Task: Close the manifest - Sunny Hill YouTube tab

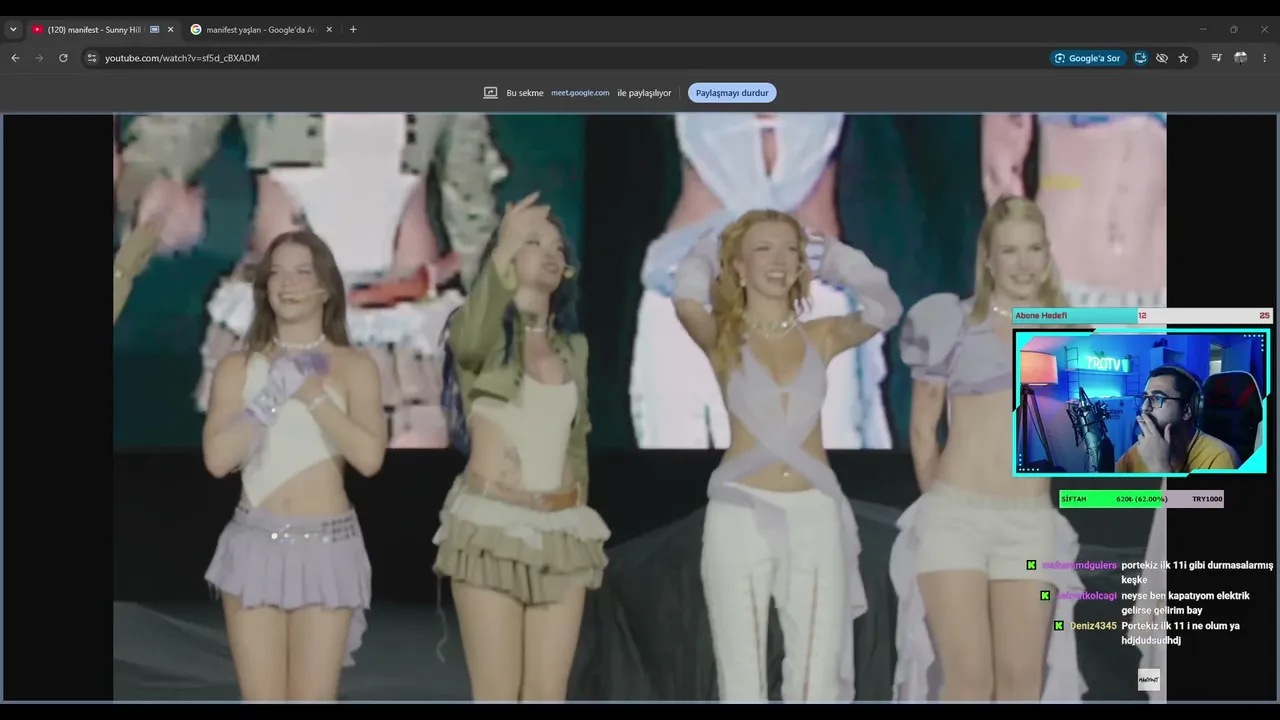Action: 170,30
